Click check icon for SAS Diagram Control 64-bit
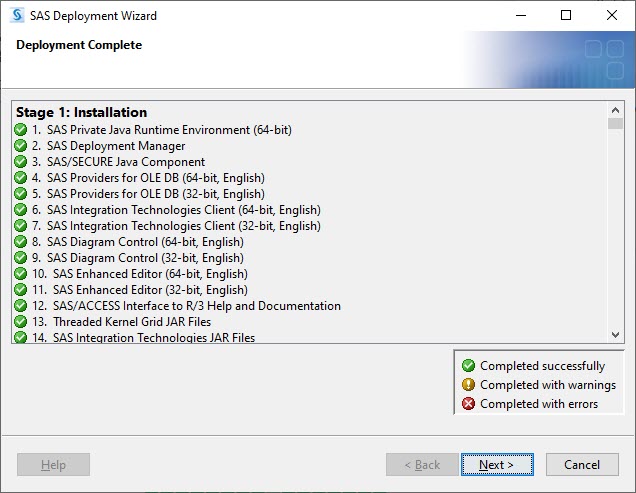 (x=20, y=242)
